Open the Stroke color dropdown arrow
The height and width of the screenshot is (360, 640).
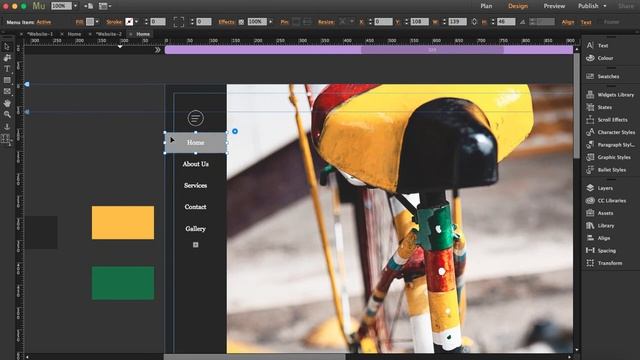point(136,22)
